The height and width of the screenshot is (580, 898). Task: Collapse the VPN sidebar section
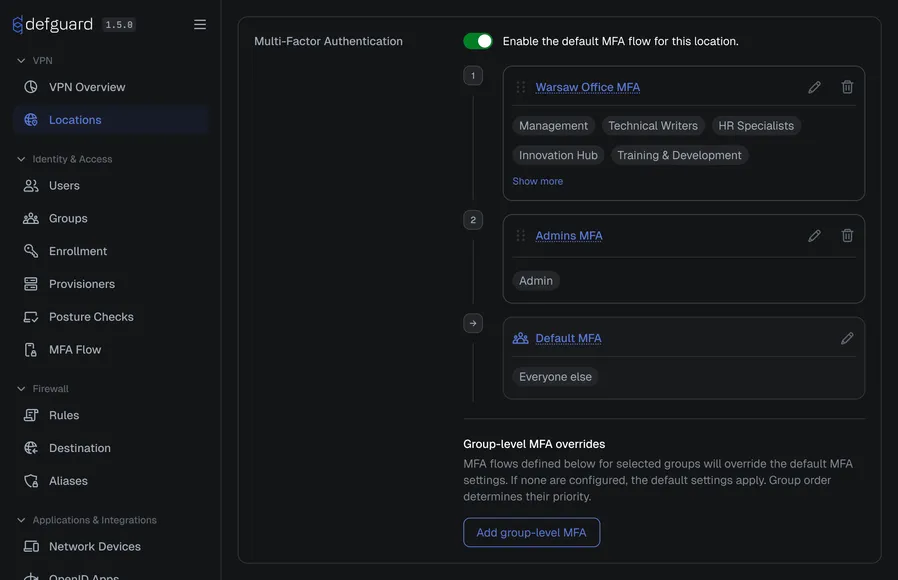[21, 61]
